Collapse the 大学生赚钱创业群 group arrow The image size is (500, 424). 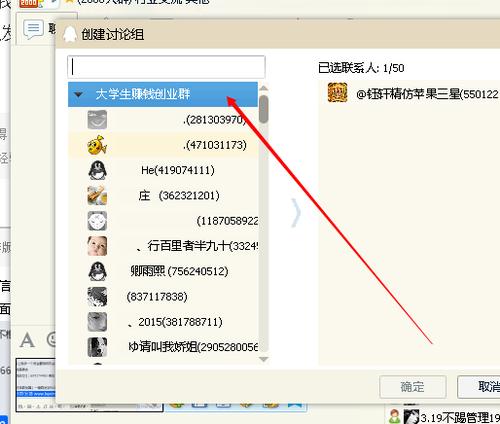[79, 95]
